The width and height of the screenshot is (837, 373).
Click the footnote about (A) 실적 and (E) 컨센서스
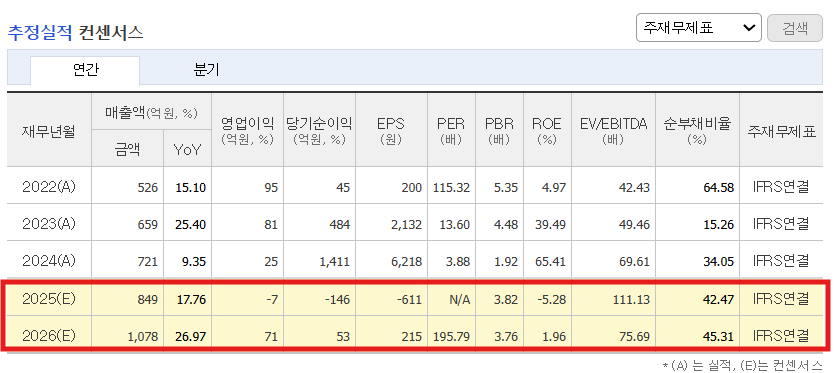coord(742,366)
